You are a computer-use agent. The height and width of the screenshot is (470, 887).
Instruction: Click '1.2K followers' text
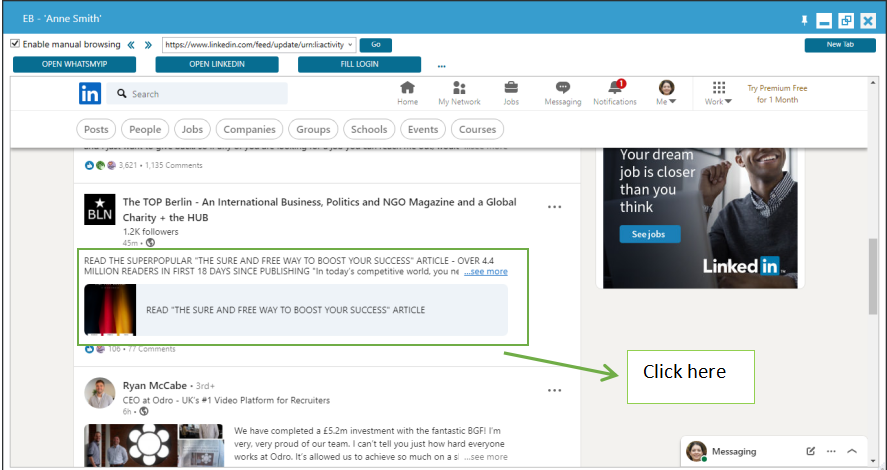point(150,232)
